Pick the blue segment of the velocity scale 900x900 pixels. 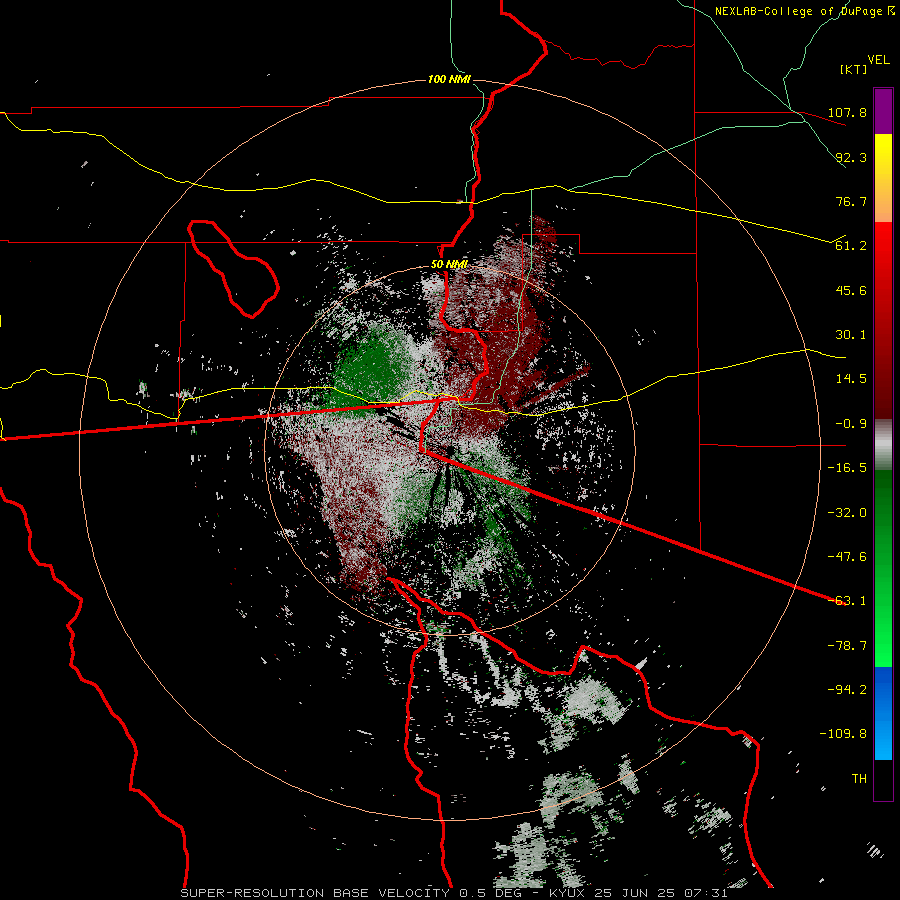pos(883,713)
